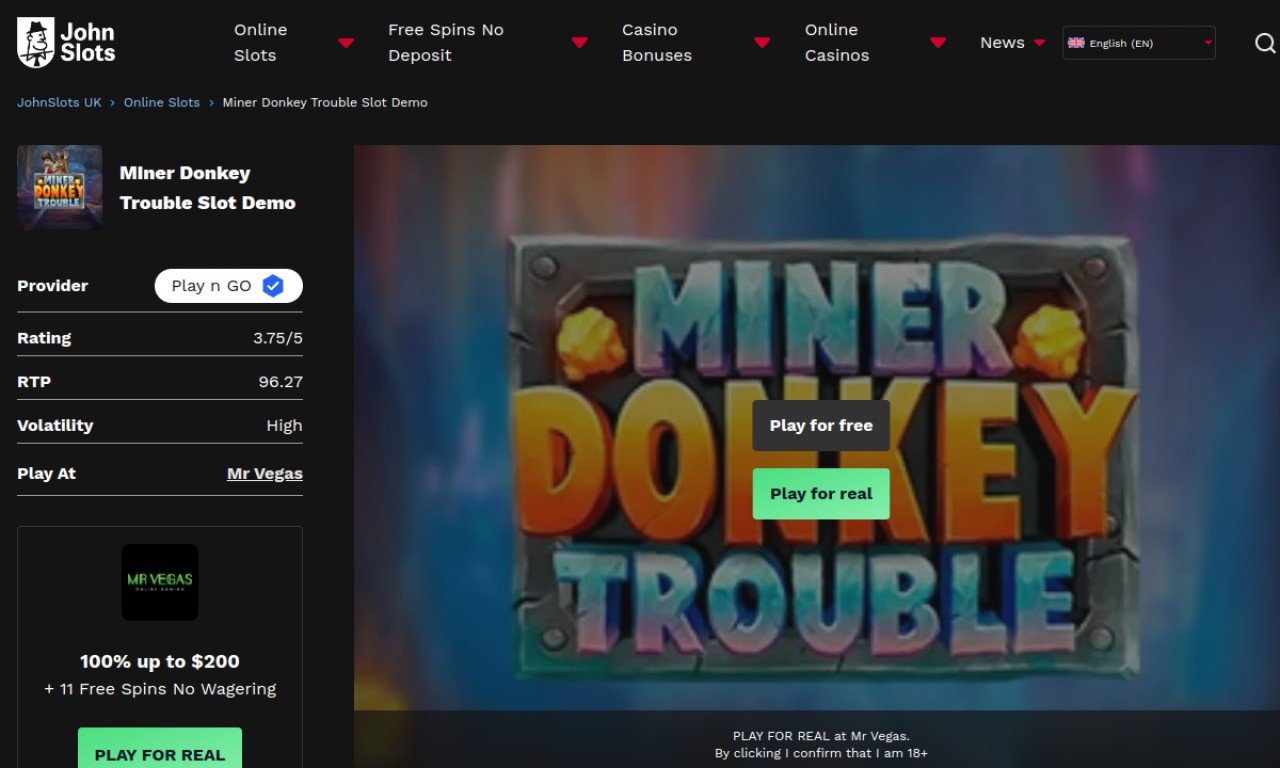Go to JohnSlots UK breadcrumb

point(59,102)
